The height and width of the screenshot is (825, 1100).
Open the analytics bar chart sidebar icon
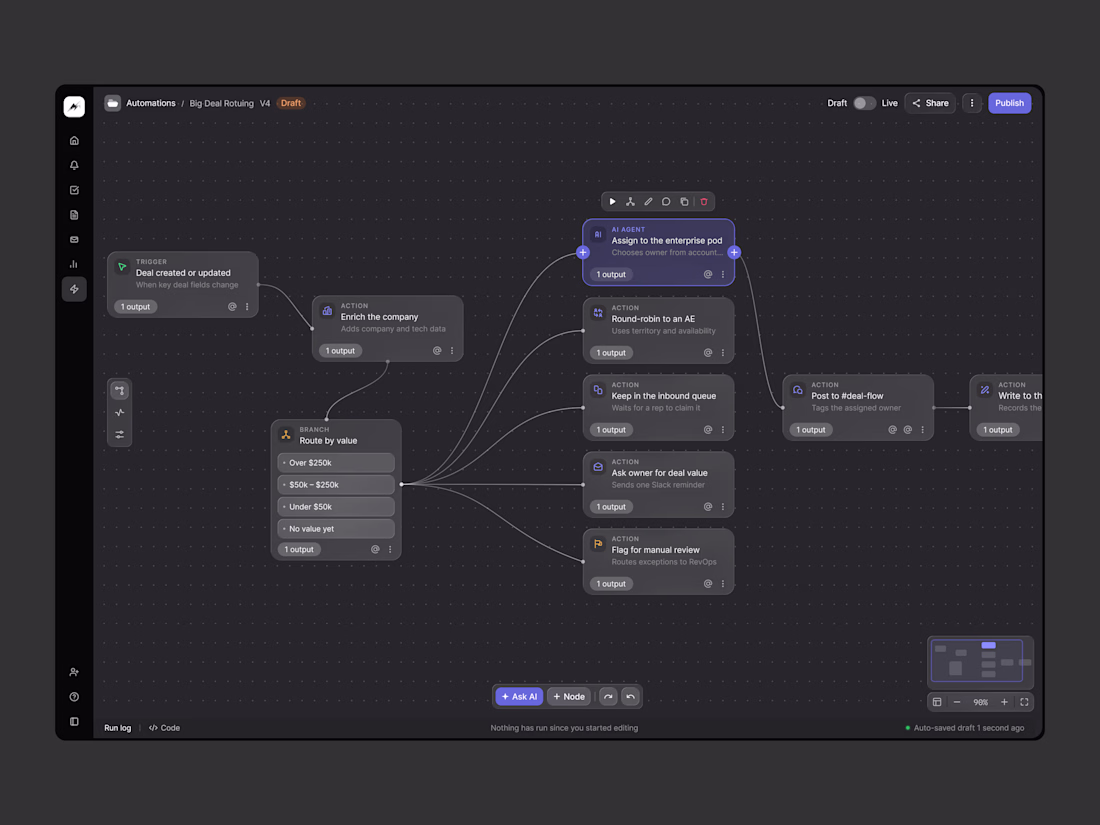click(74, 264)
